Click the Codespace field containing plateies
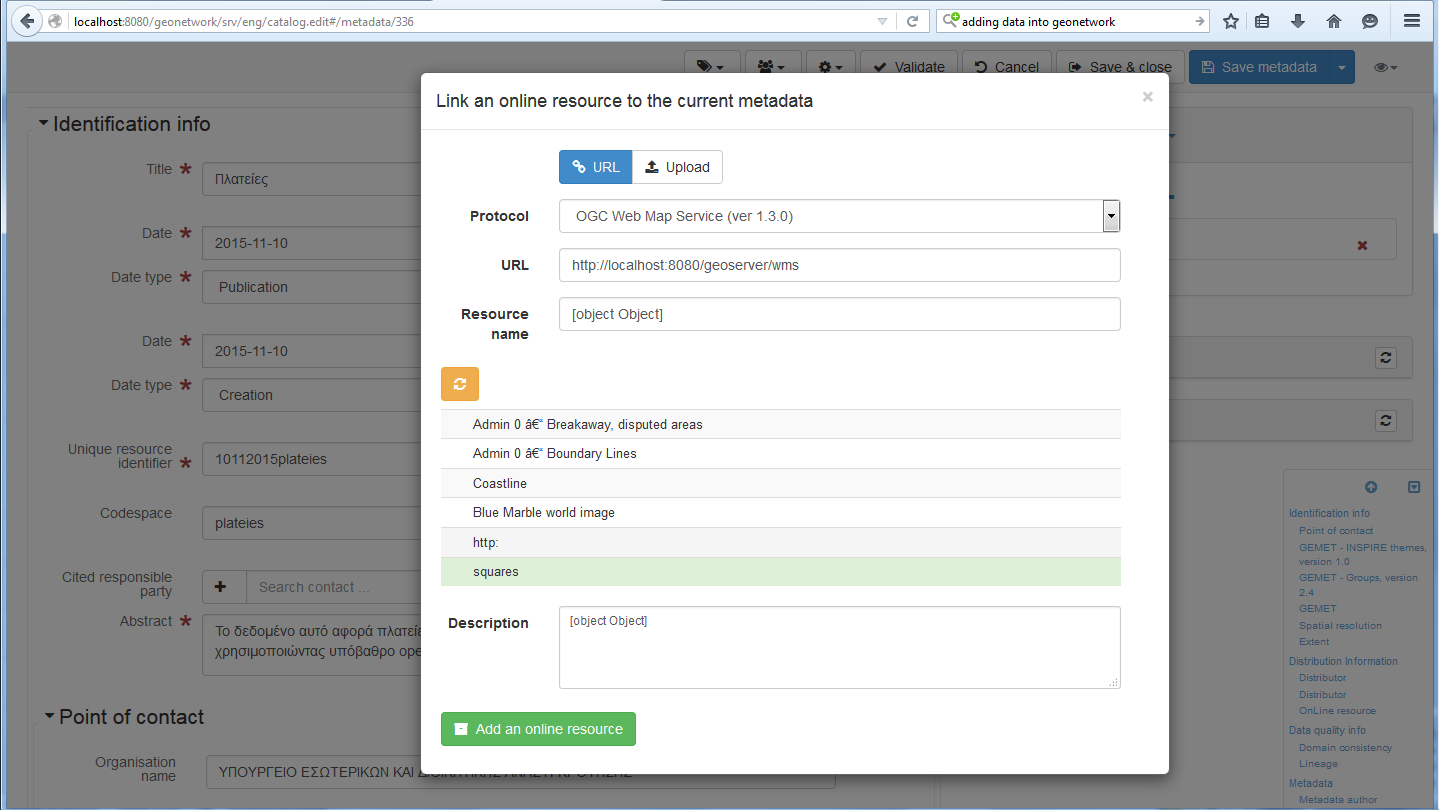The image size is (1439, 810). point(312,523)
